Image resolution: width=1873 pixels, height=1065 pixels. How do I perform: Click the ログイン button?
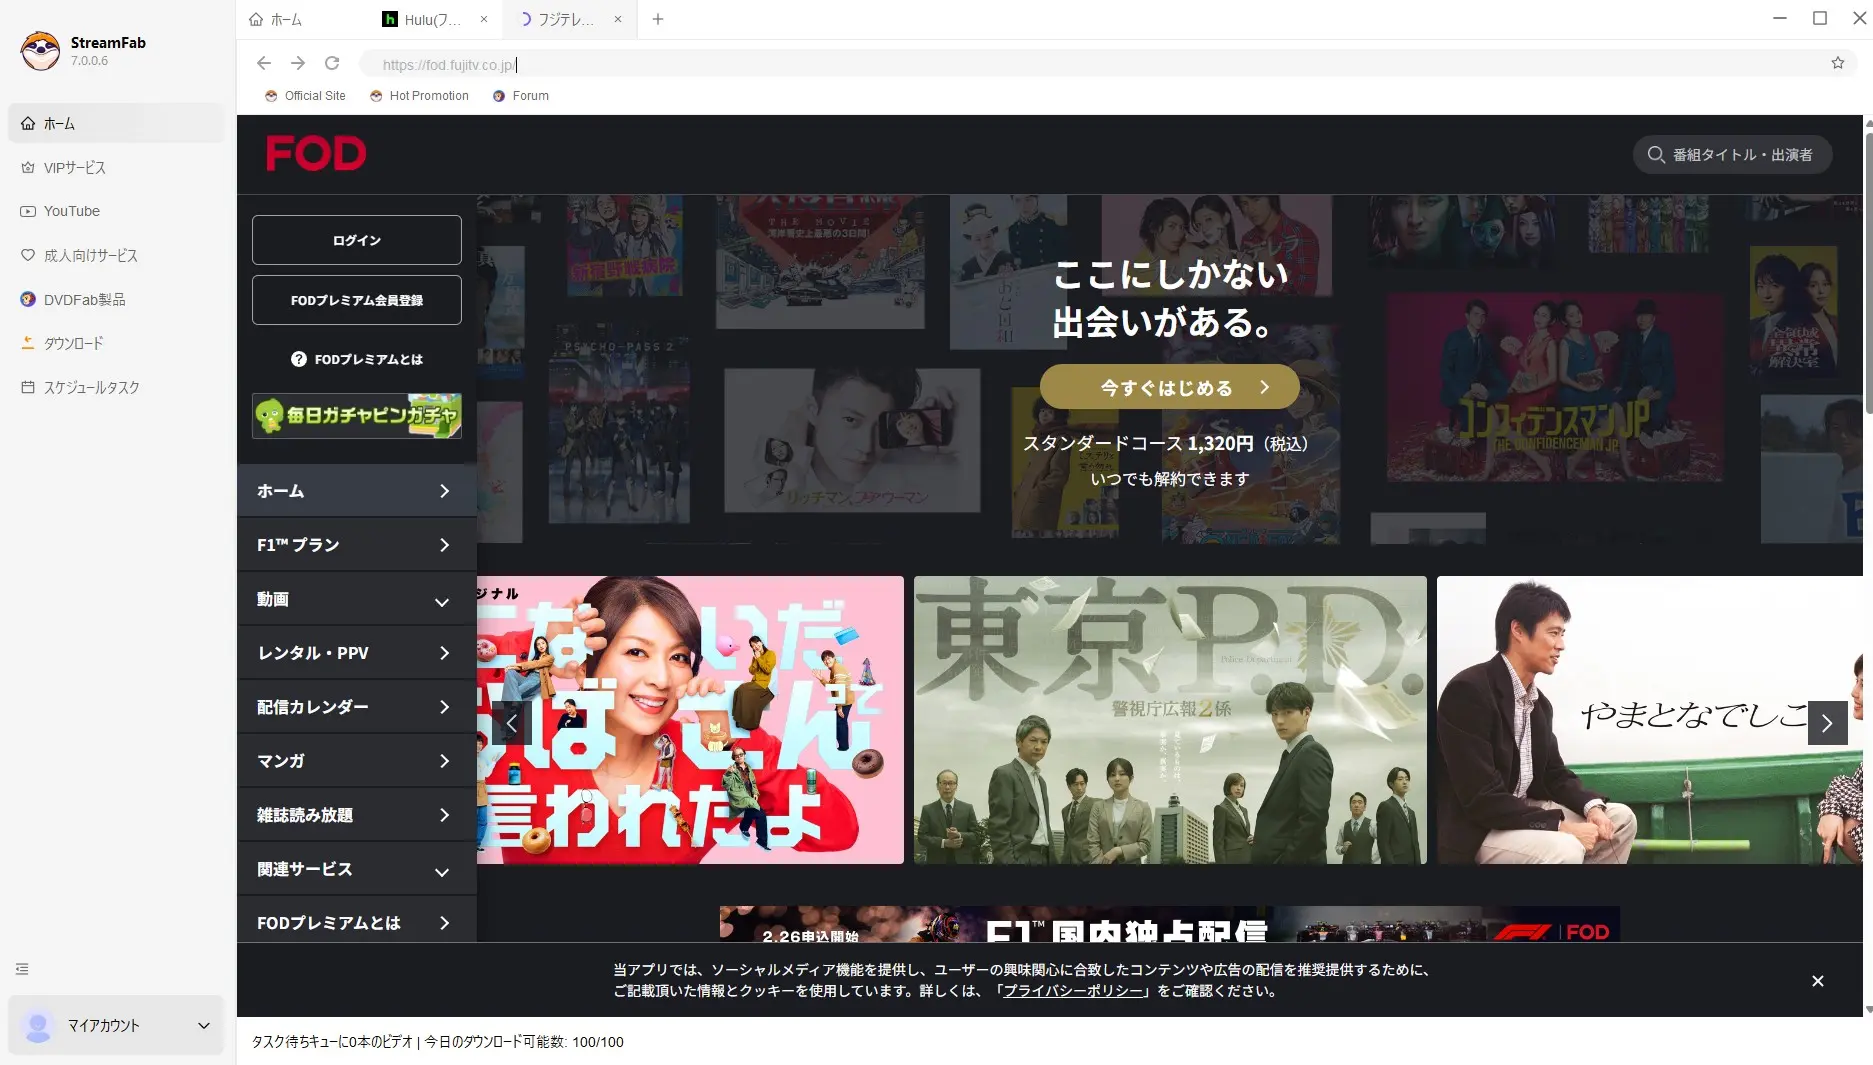pos(357,240)
